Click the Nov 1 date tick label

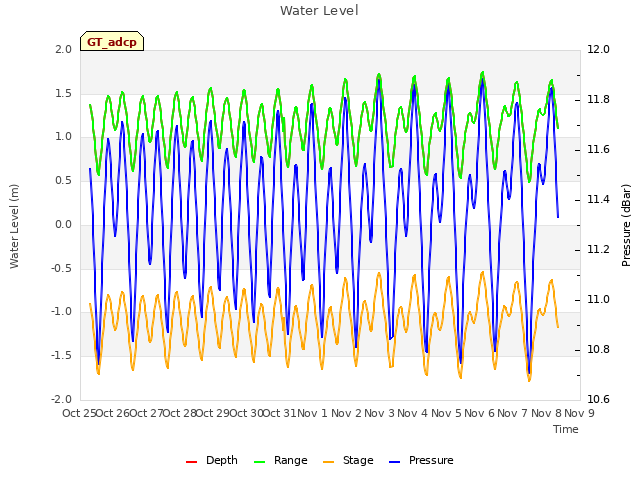click(312, 413)
